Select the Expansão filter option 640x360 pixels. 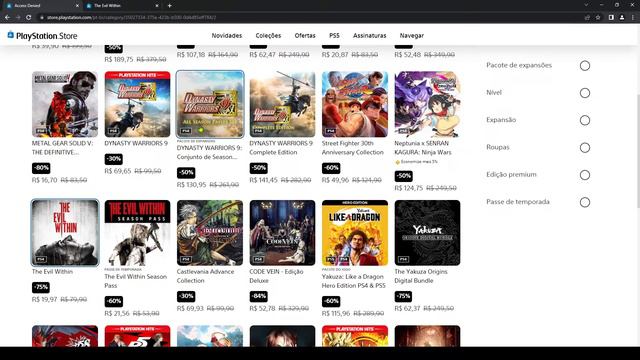coord(584,120)
